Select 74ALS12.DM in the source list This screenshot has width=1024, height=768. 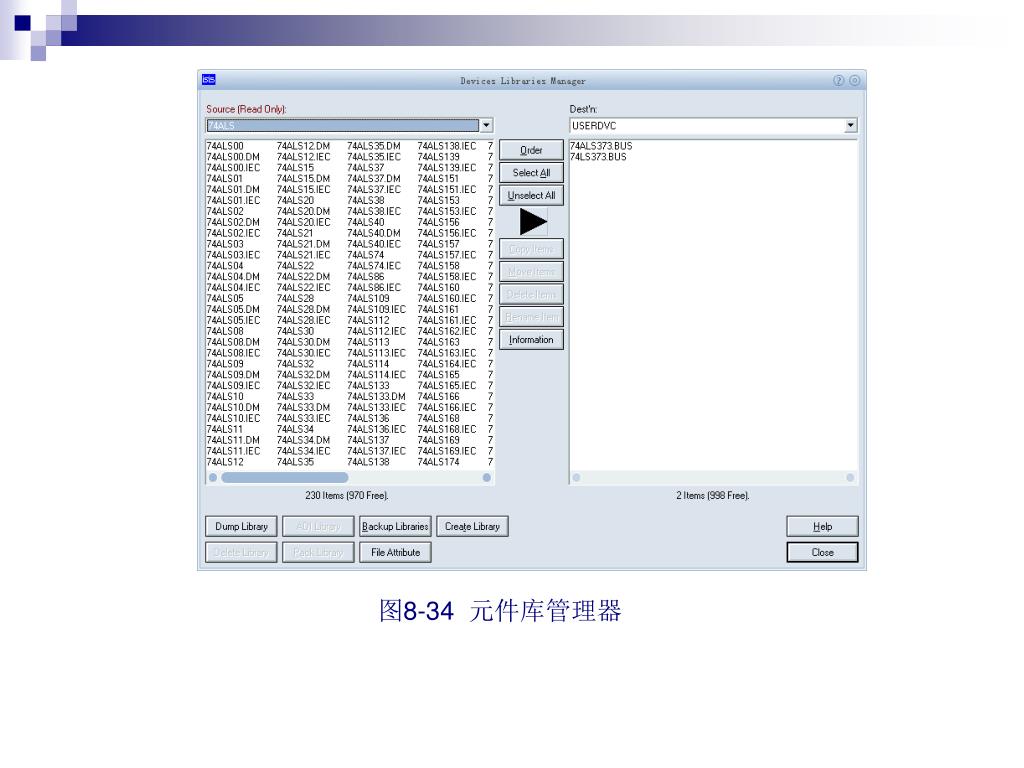pyautogui.click(x=303, y=146)
